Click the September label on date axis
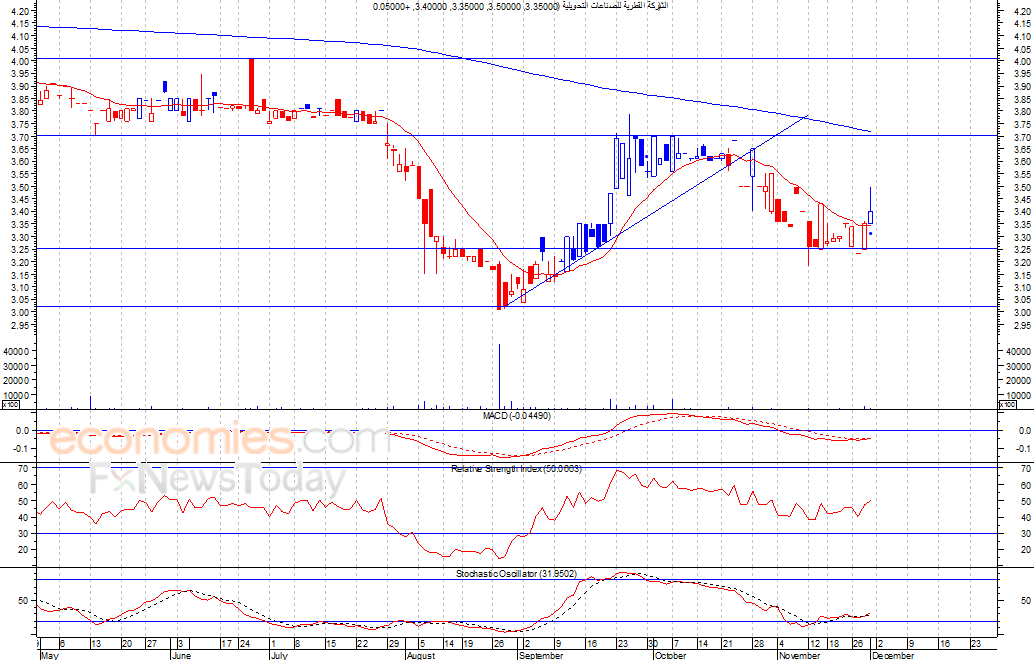 (x=540, y=656)
